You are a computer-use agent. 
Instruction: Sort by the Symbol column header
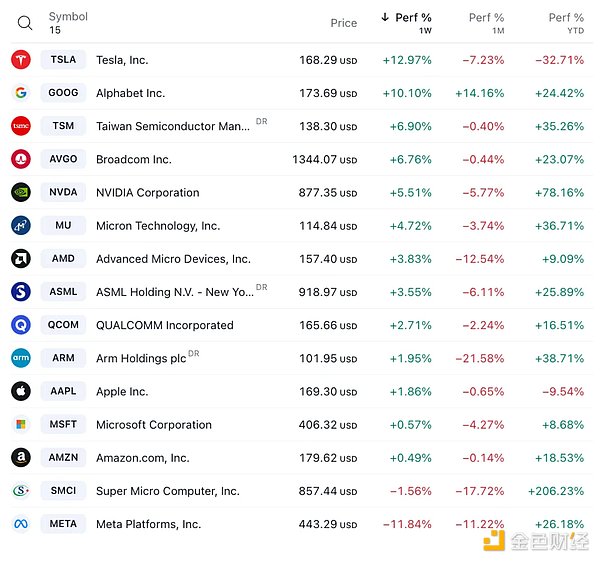coord(68,17)
